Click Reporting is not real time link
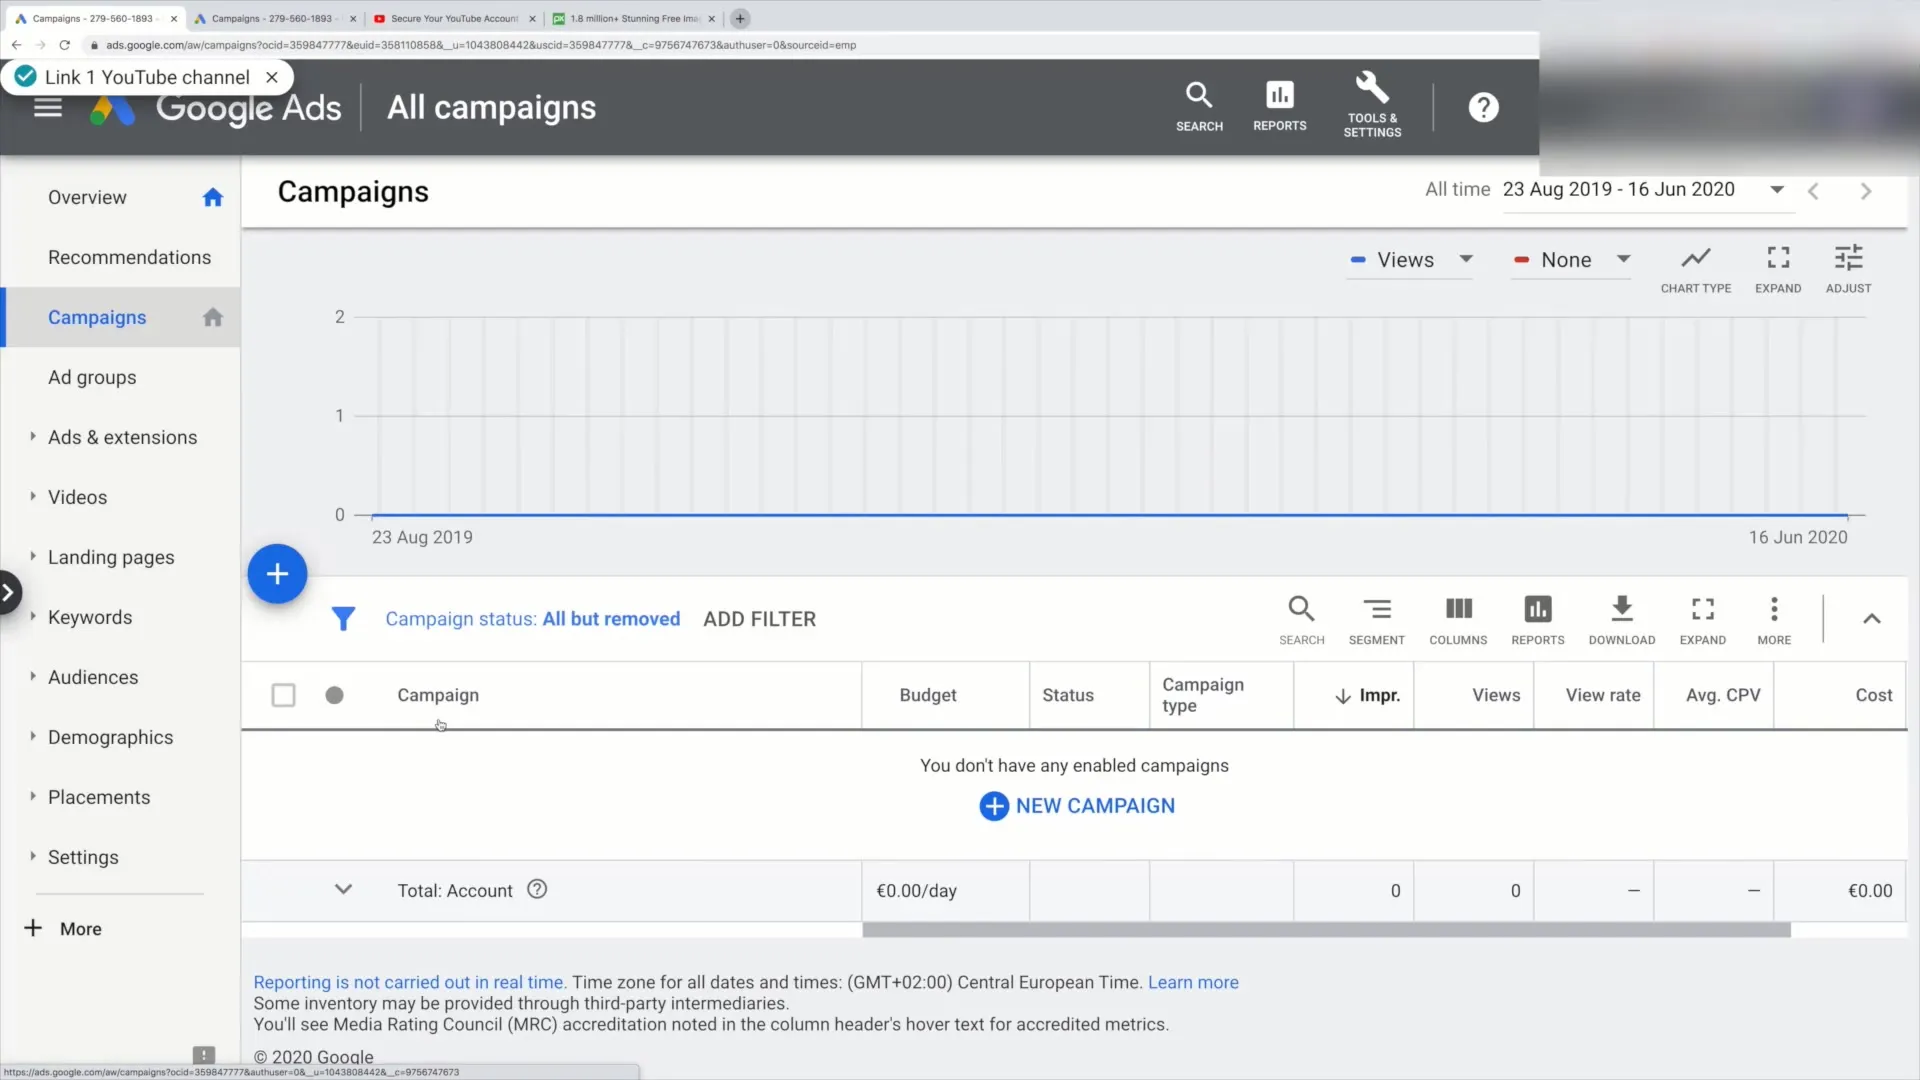1920x1080 pixels. [409, 981]
